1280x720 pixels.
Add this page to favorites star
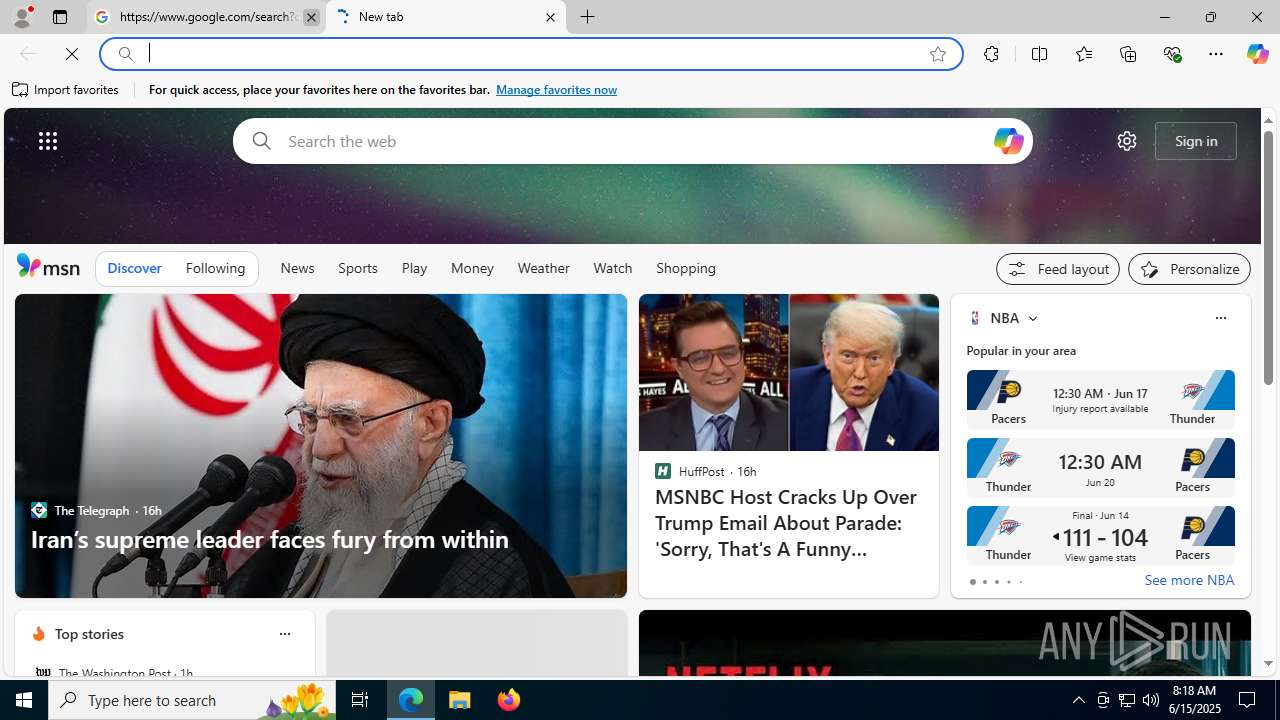[x=937, y=54]
